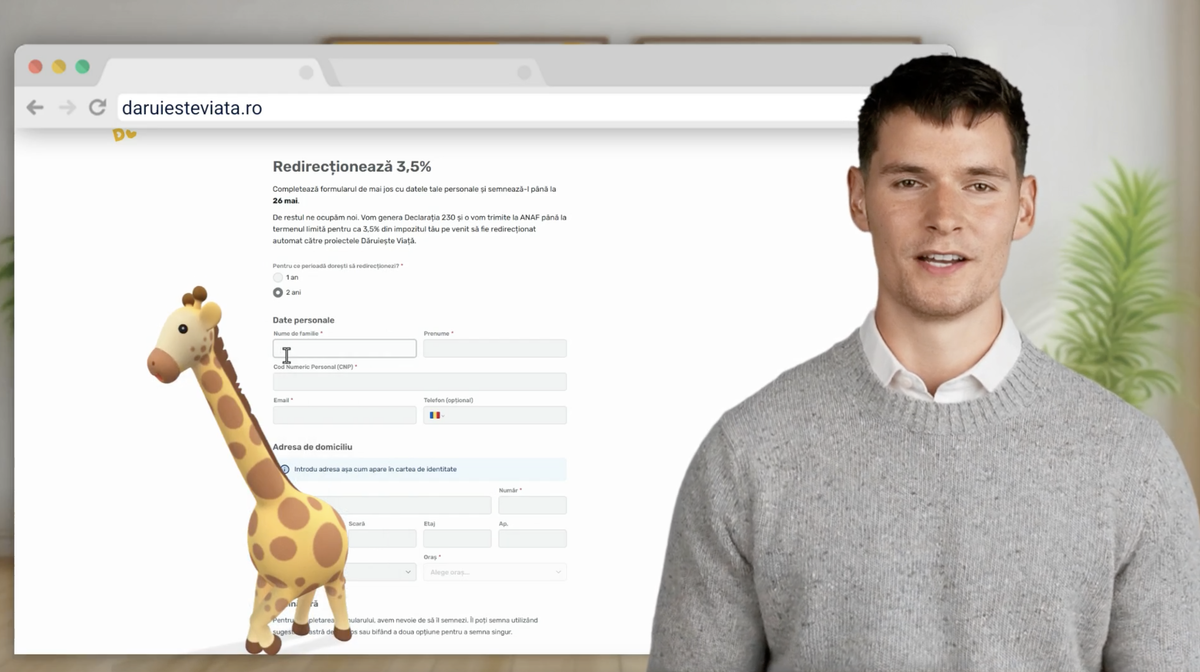This screenshot has width=1200, height=672.
Task: Click the 'Date personale' section heading
Action: (304, 320)
